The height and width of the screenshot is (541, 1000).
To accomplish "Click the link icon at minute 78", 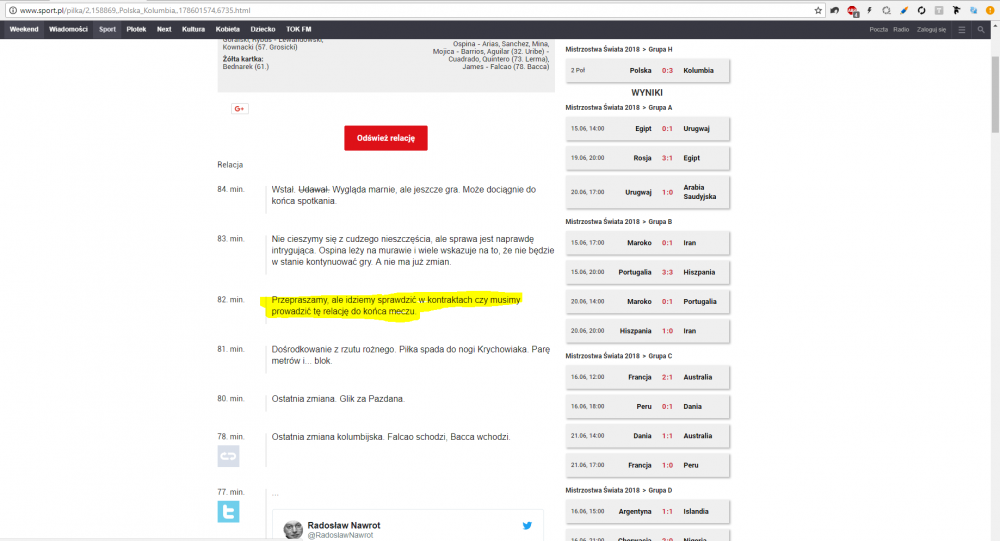I will tap(228, 457).
